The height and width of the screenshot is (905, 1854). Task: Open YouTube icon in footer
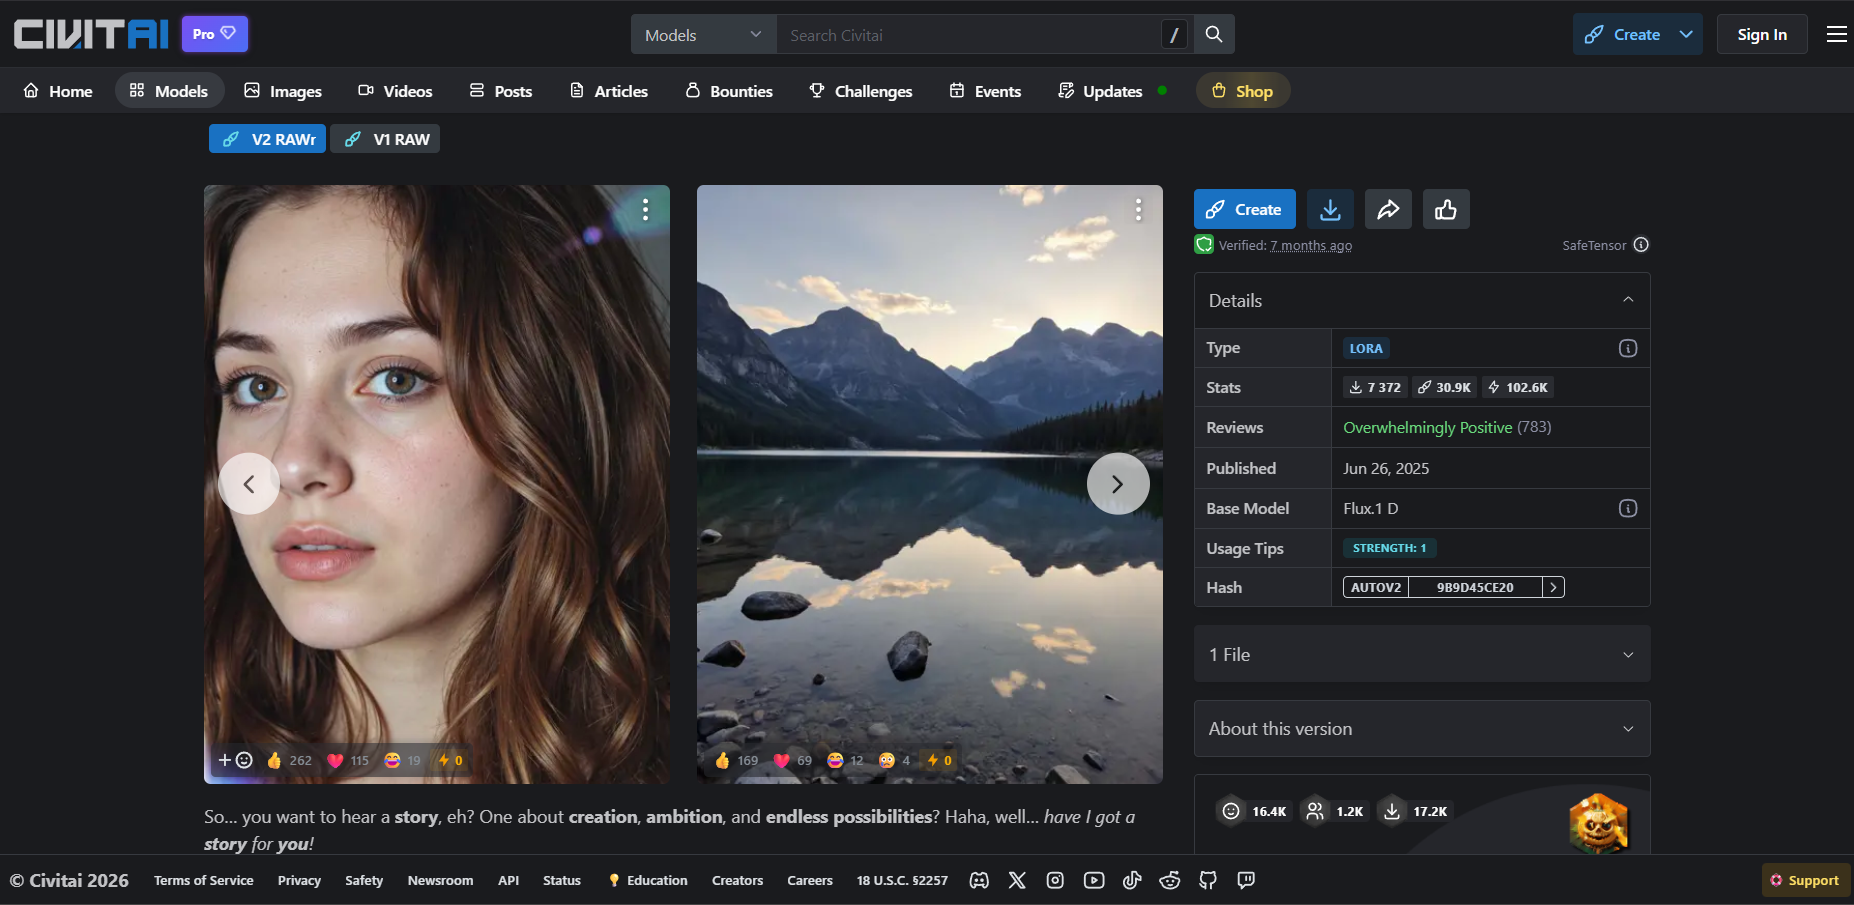tap(1094, 880)
